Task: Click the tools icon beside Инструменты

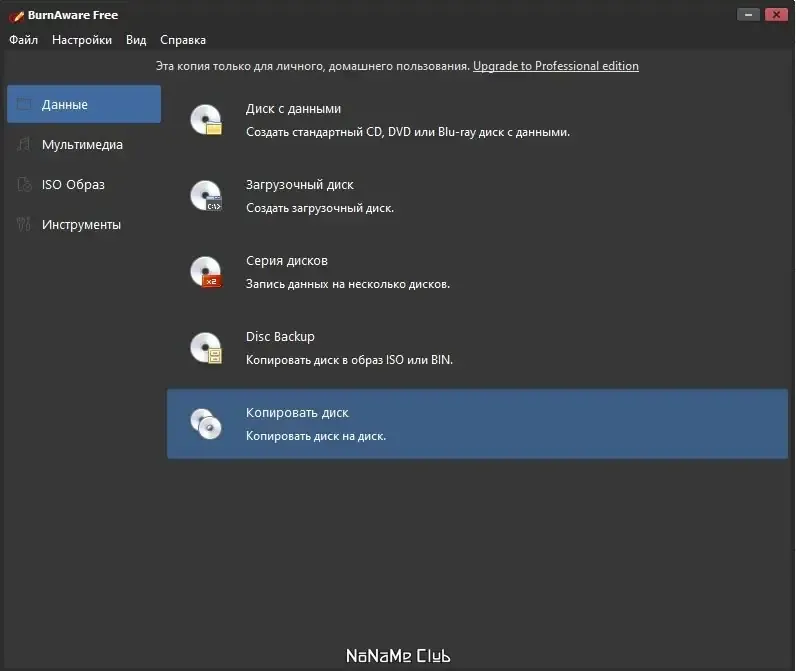Action: (x=24, y=224)
